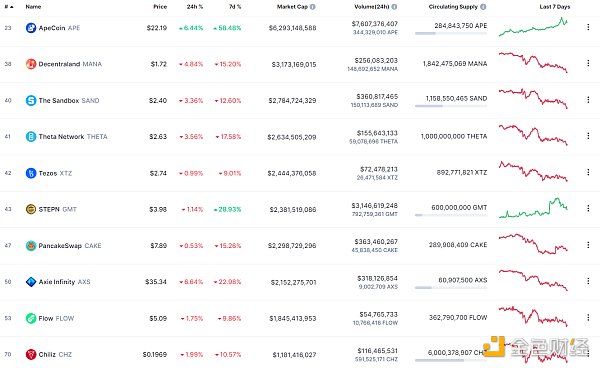Sort the table by Price column
The image size is (600, 368).
pos(160,7)
